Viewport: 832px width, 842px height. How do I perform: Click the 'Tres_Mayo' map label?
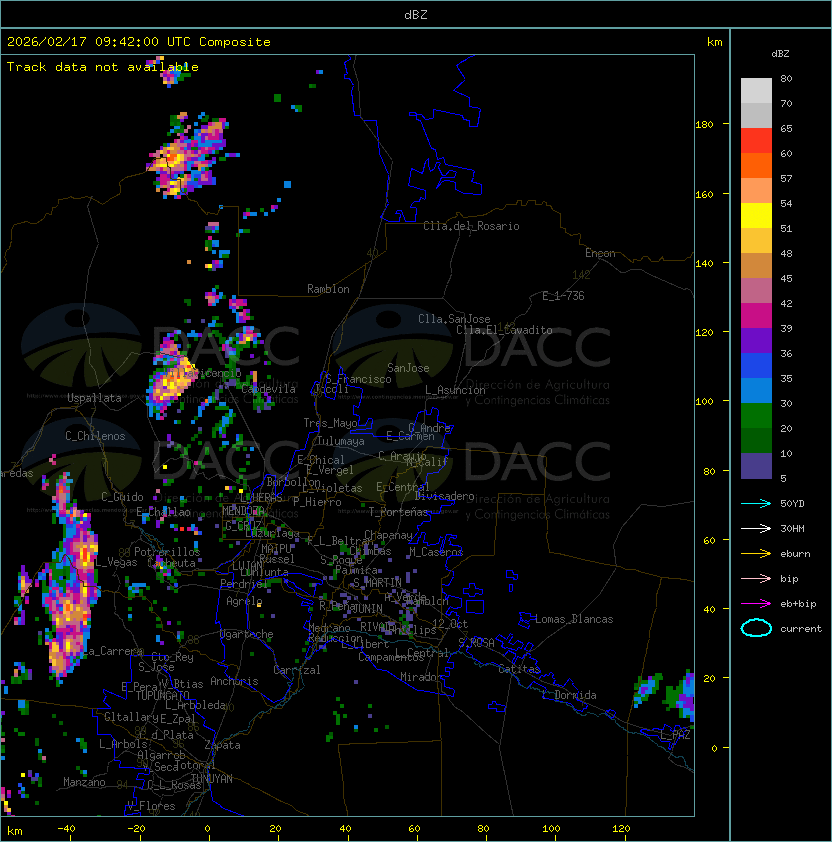pyautogui.click(x=330, y=423)
